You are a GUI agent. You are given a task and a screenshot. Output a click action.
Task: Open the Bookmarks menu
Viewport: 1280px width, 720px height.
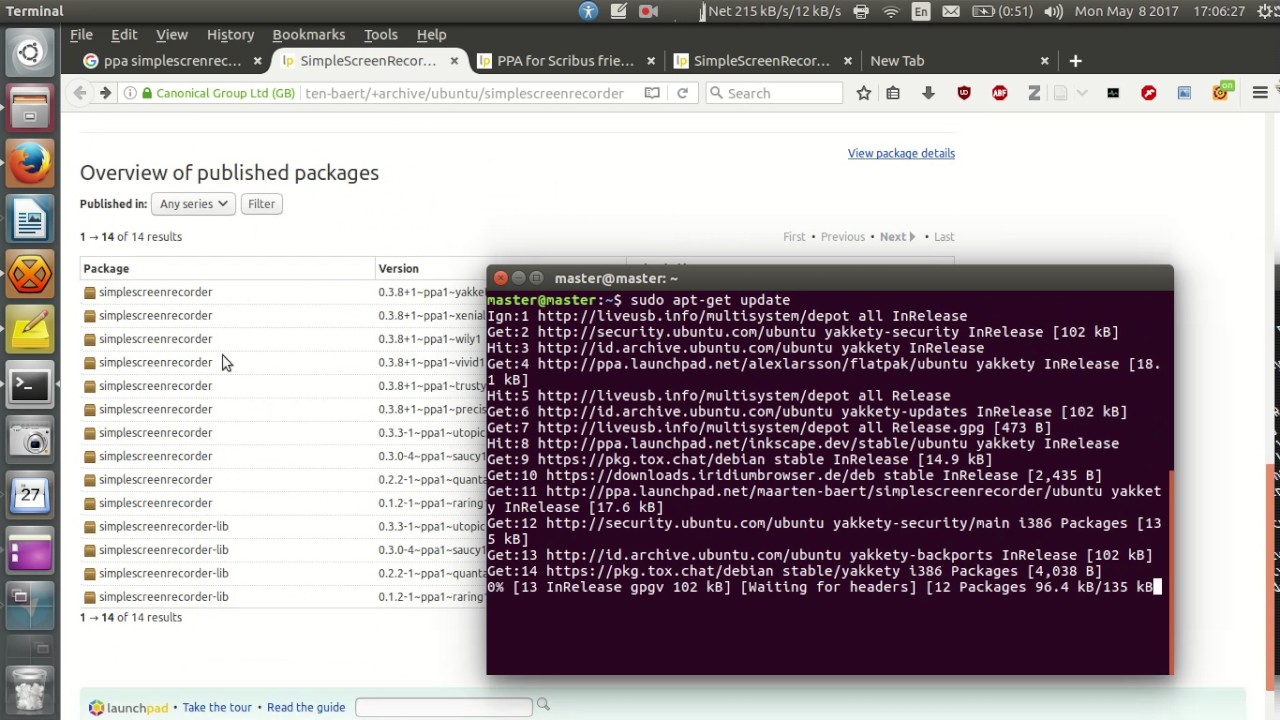coord(309,34)
